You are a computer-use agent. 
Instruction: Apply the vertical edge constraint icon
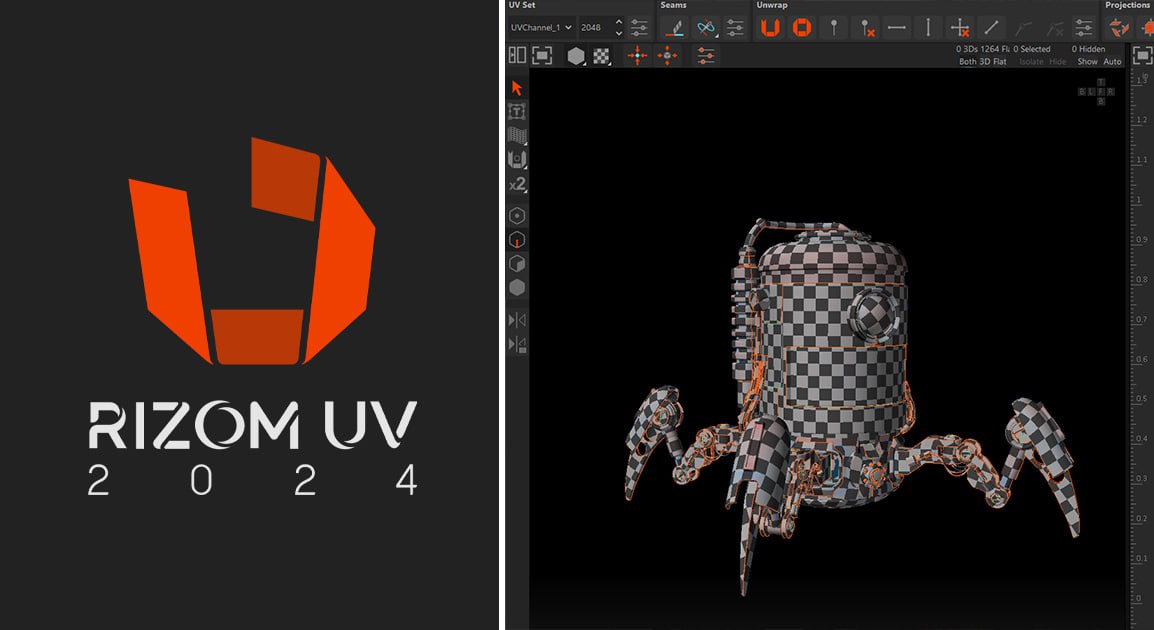coord(928,28)
